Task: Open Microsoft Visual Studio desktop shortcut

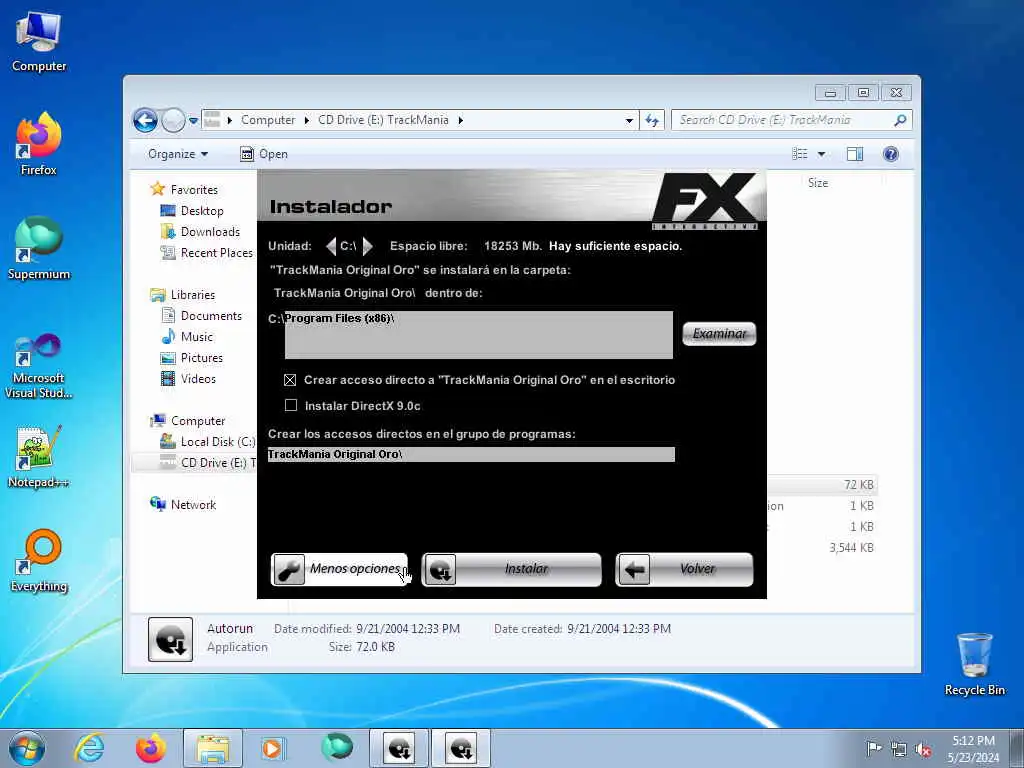Action: click(x=39, y=366)
